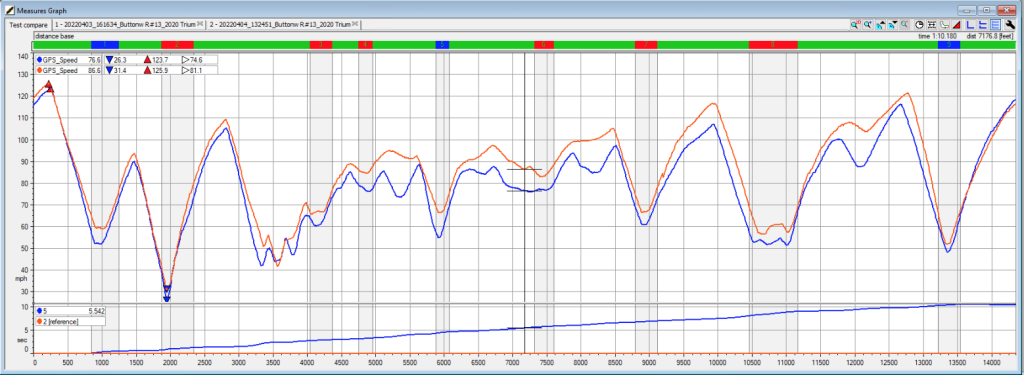Select the mixed graph layout icon

pos(983,24)
